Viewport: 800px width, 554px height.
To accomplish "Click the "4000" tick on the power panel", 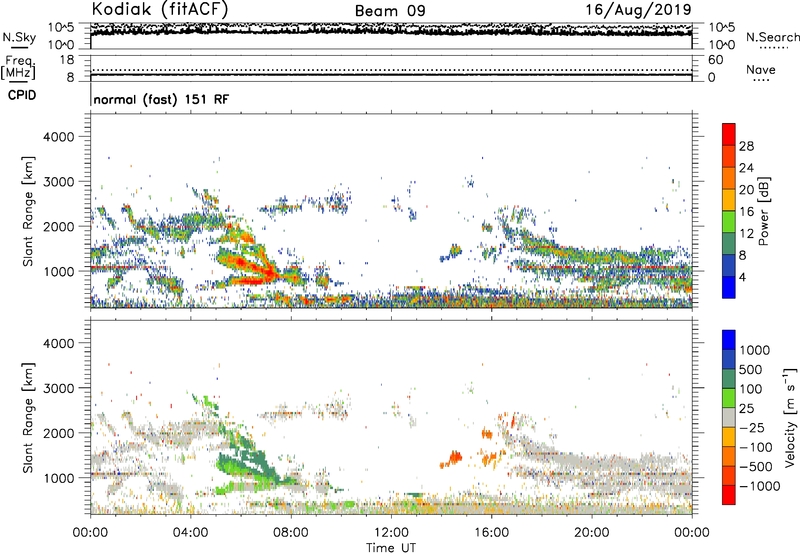I will [x=58, y=137].
